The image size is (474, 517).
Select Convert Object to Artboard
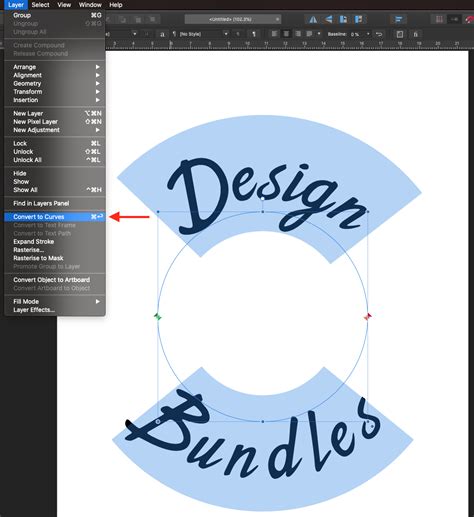tap(55, 280)
